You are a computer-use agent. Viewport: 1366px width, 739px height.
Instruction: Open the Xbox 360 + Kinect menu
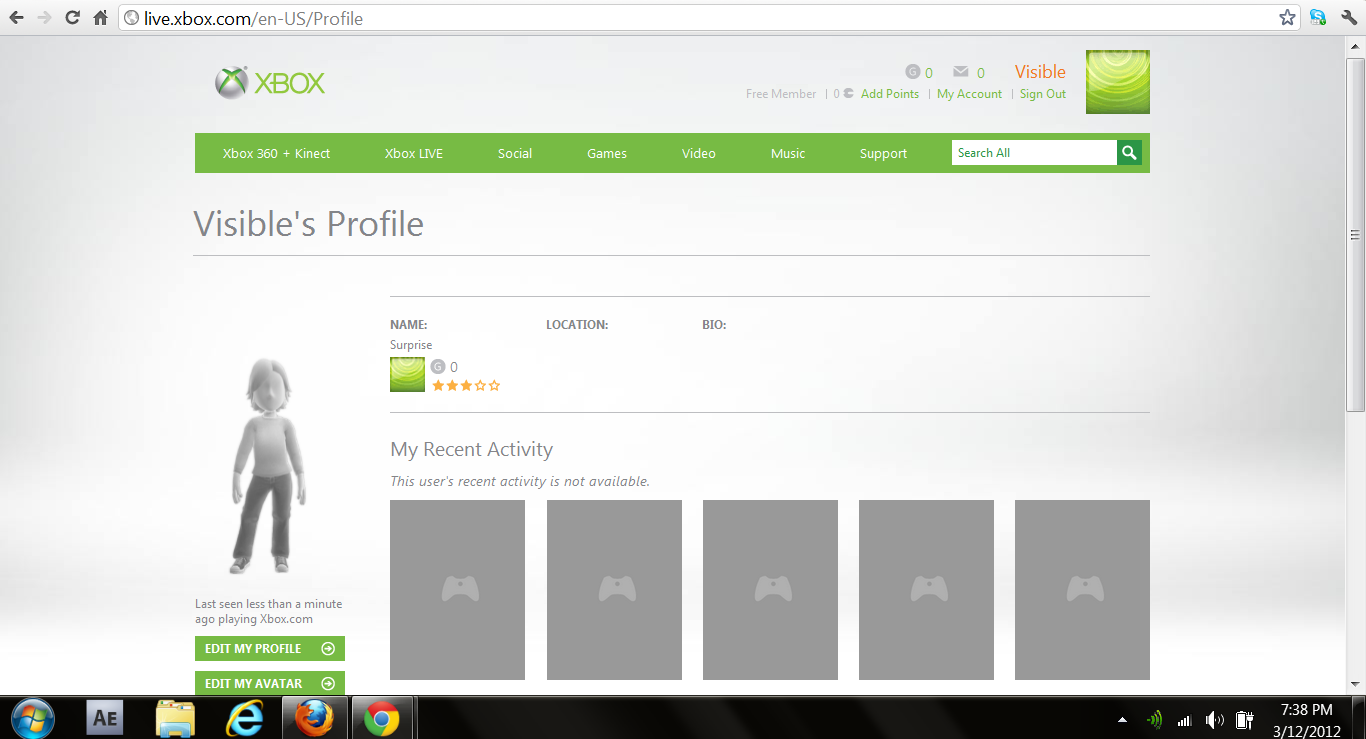[x=276, y=153]
